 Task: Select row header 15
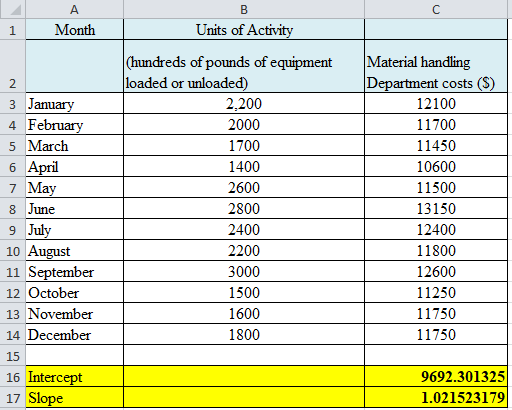(13, 356)
